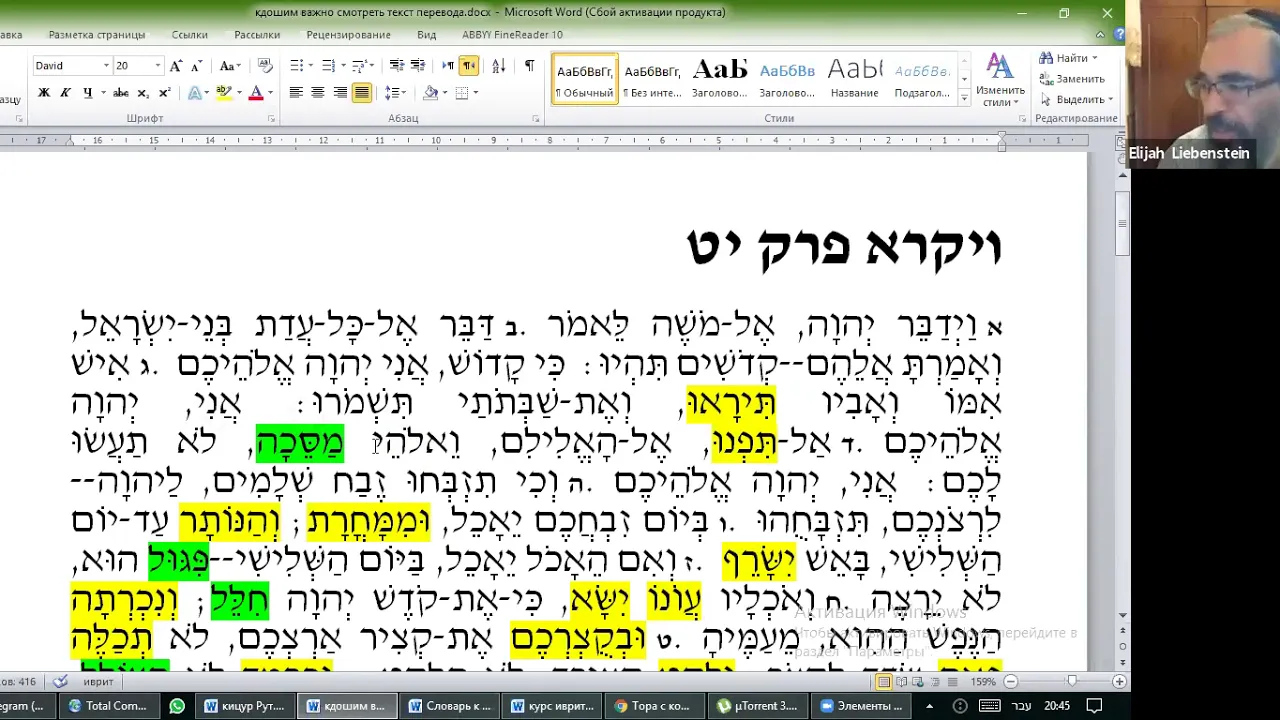The height and width of the screenshot is (720, 1280).
Task: Sort text alphabetically
Action: 499,66
